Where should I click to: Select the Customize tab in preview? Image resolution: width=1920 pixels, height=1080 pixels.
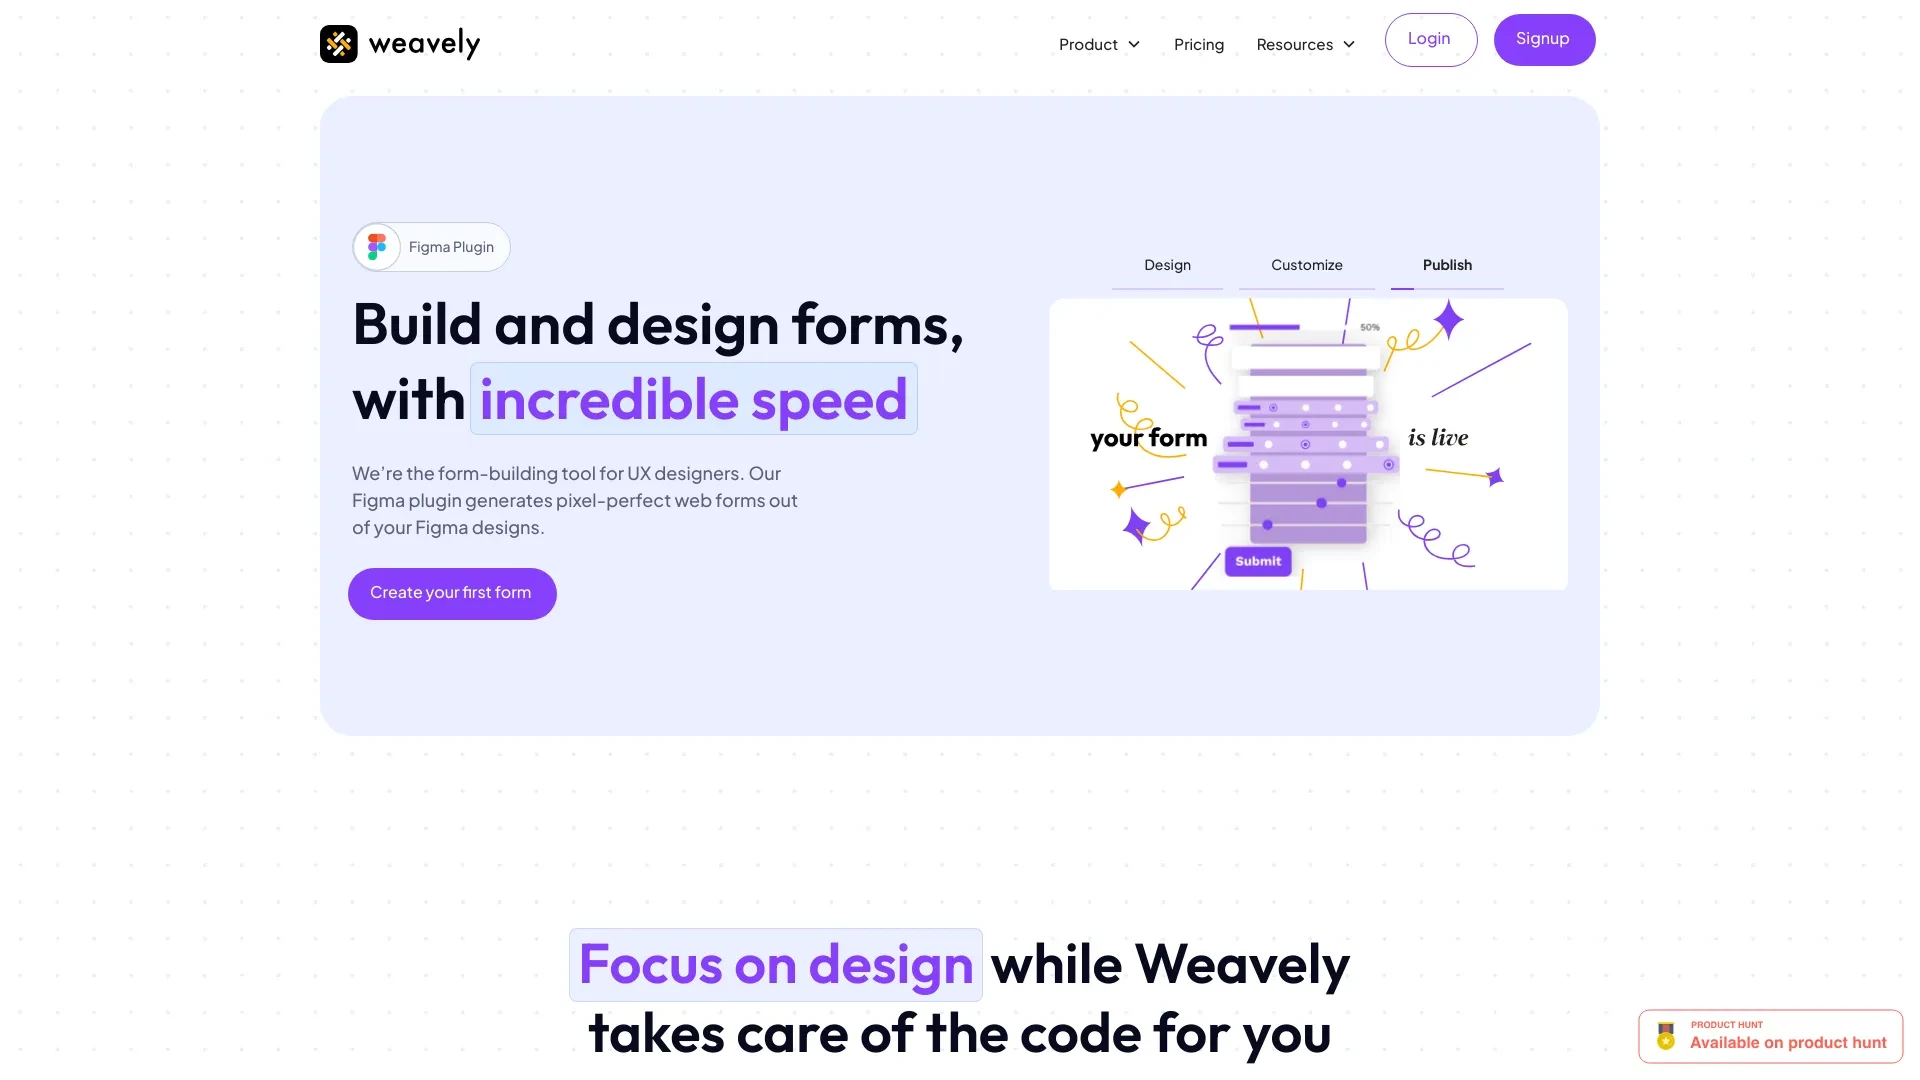tap(1305, 264)
